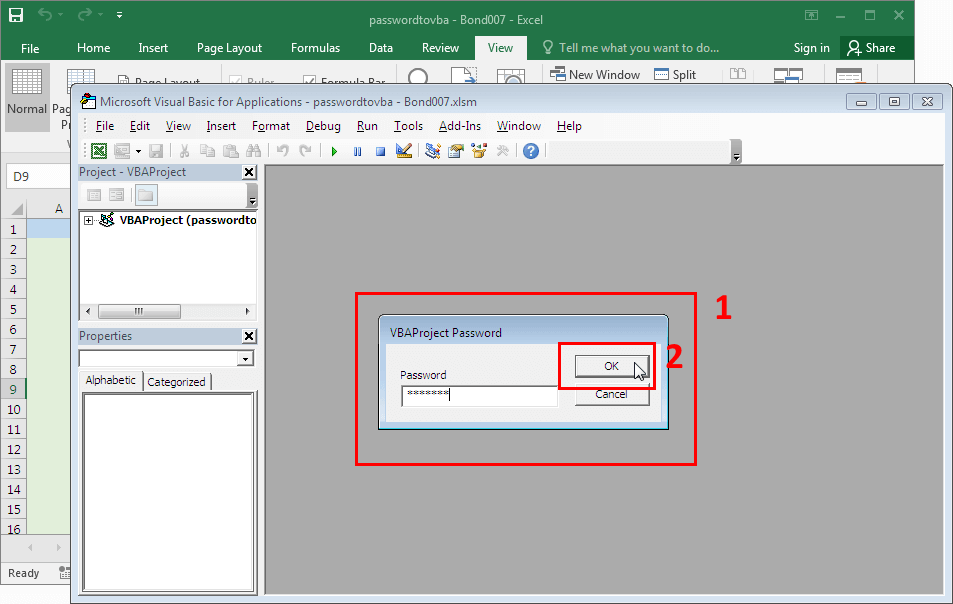Select View Object icon in Project Explorer
Image resolution: width=953 pixels, height=604 pixels.
coord(117,195)
